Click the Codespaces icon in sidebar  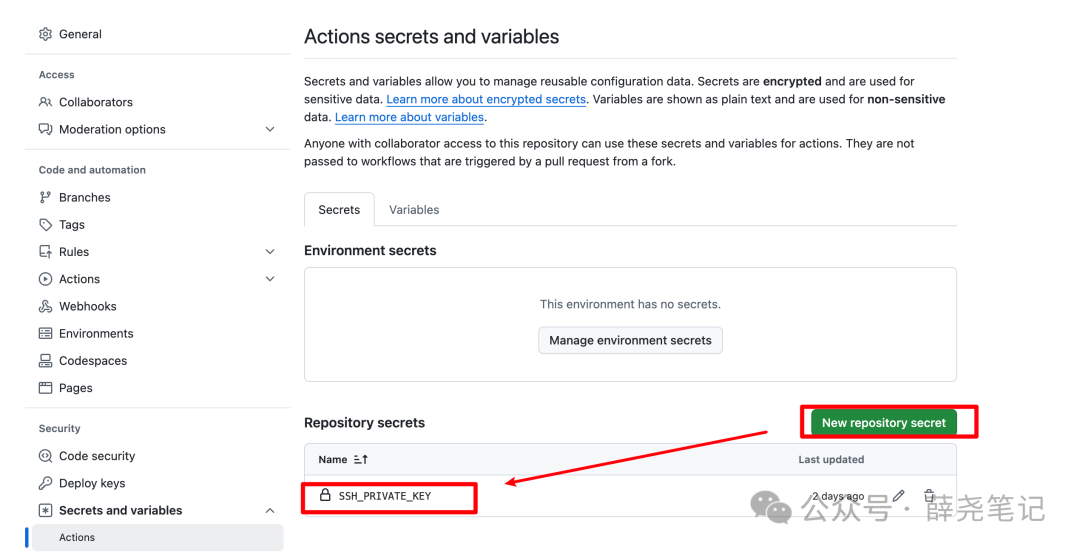(45, 361)
